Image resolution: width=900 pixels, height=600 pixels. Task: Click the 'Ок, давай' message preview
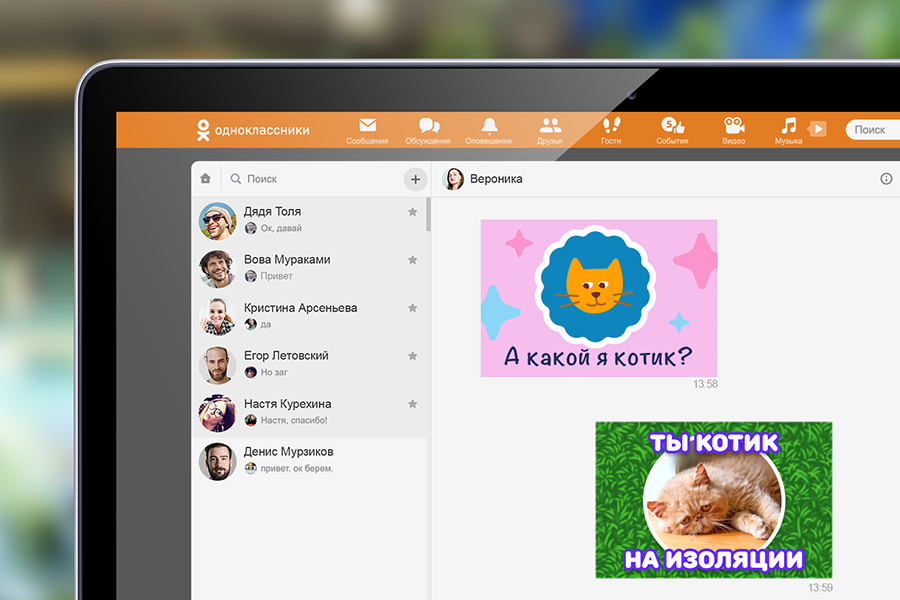pyautogui.click(x=281, y=229)
